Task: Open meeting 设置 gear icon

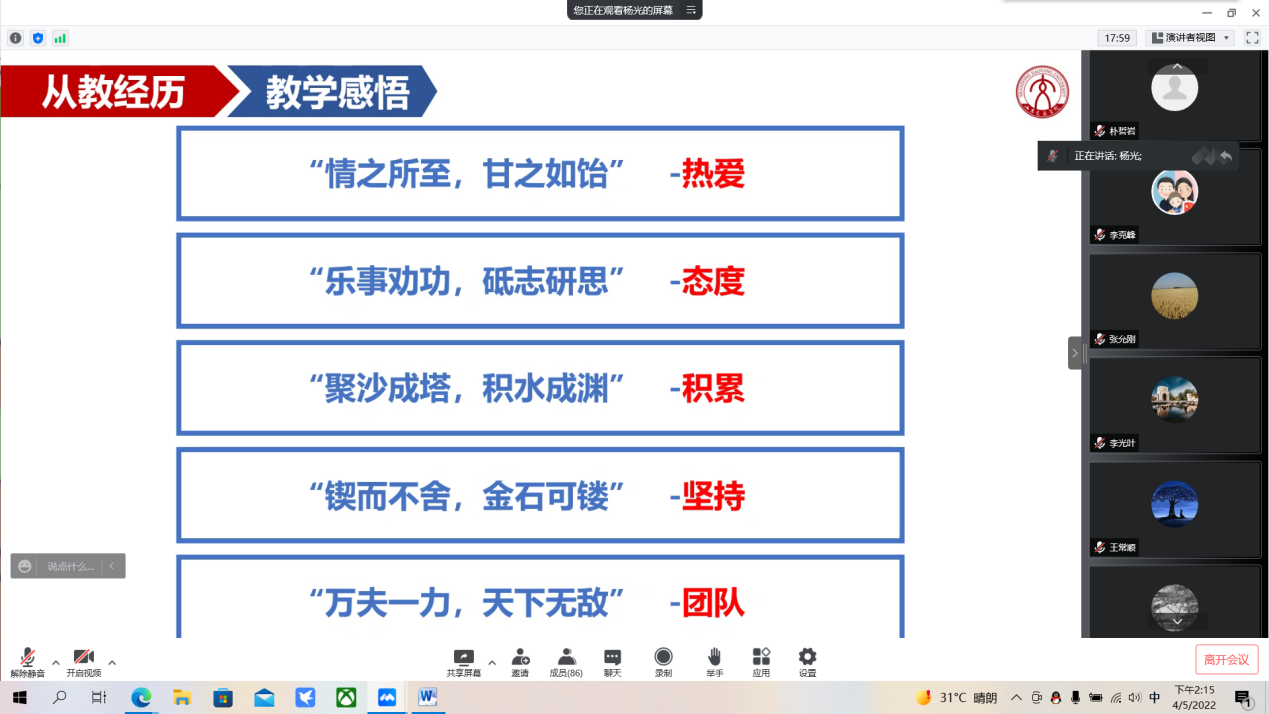Action: click(x=807, y=661)
